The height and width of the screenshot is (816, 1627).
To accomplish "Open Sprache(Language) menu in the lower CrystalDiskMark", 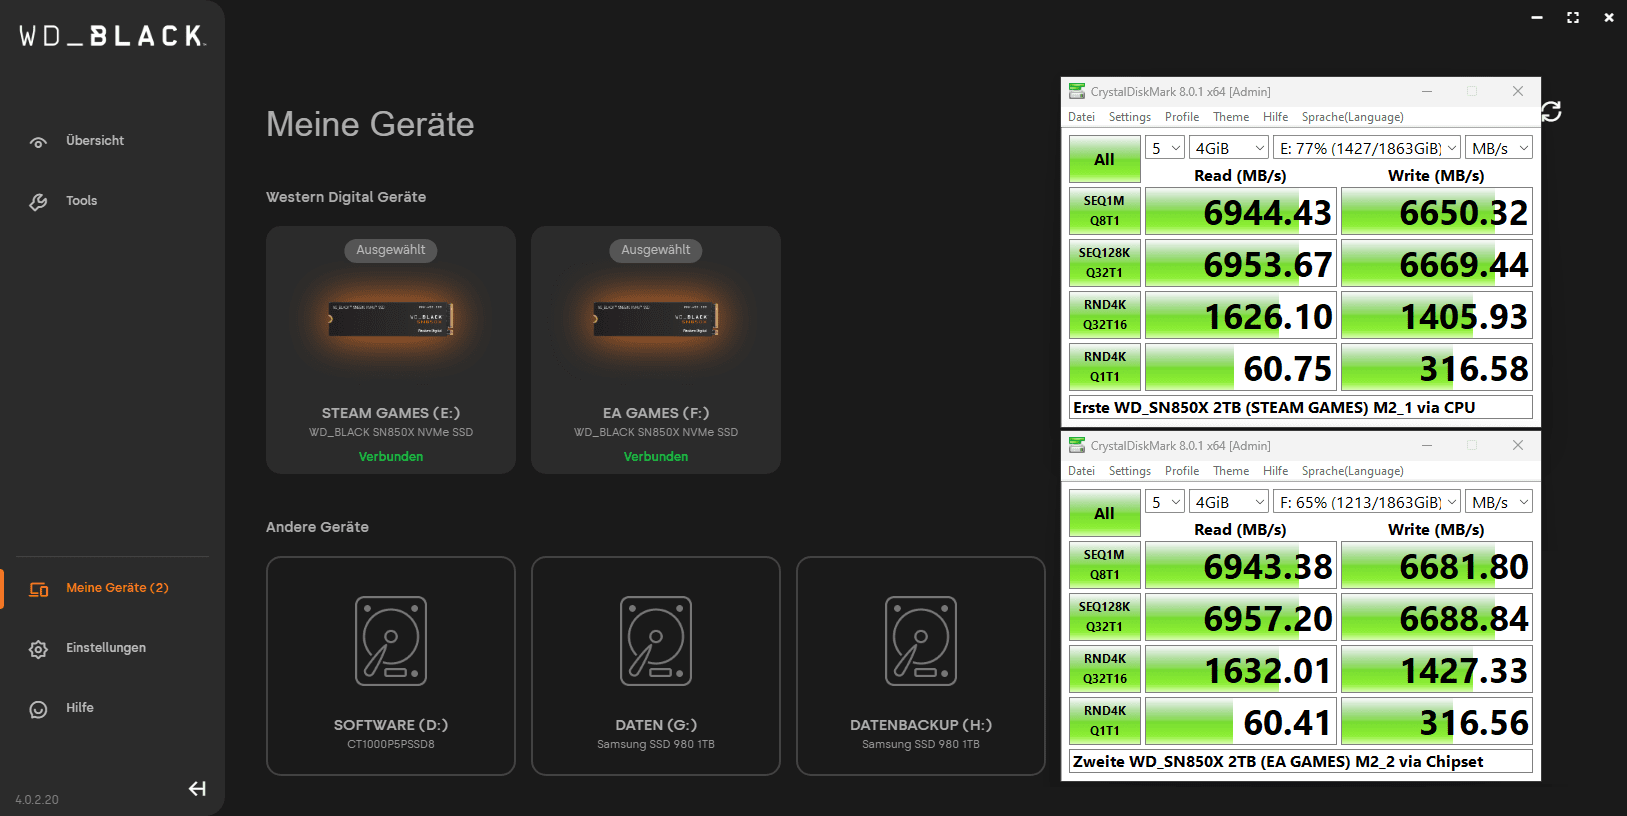I will point(1353,471).
